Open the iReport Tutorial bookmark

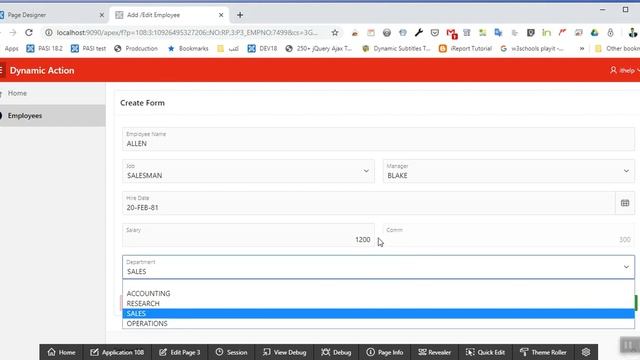click(x=465, y=49)
